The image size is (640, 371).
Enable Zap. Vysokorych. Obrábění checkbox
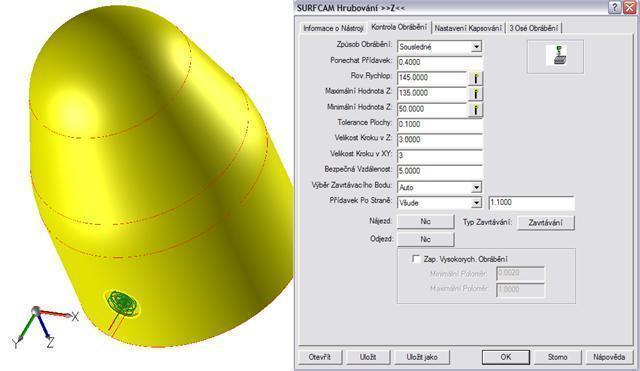click(416, 259)
